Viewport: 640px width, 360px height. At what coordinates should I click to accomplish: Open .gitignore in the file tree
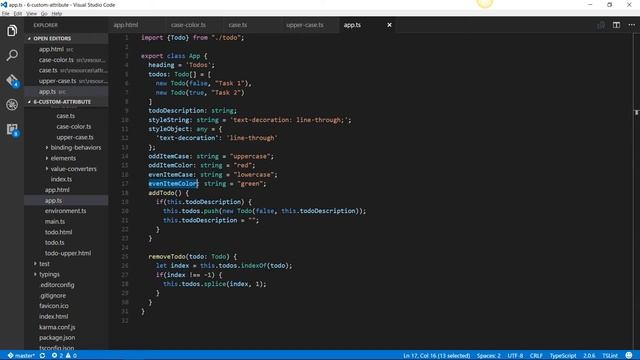pos(52,296)
